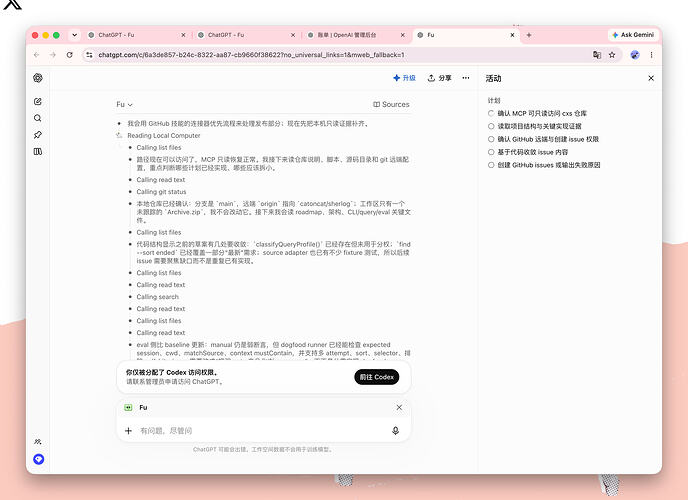The height and width of the screenshot is (500, 688).
Task: Select plan item 基于代码收敛 issue 内容
Action: [528, 152]
